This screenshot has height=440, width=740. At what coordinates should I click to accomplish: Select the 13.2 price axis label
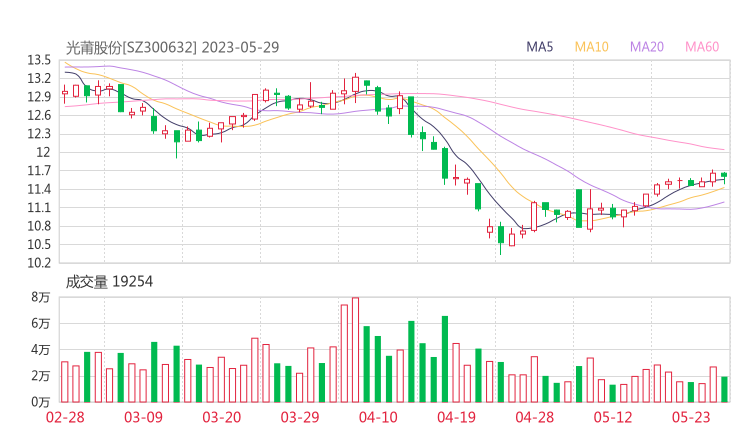(x=39, y=78)
